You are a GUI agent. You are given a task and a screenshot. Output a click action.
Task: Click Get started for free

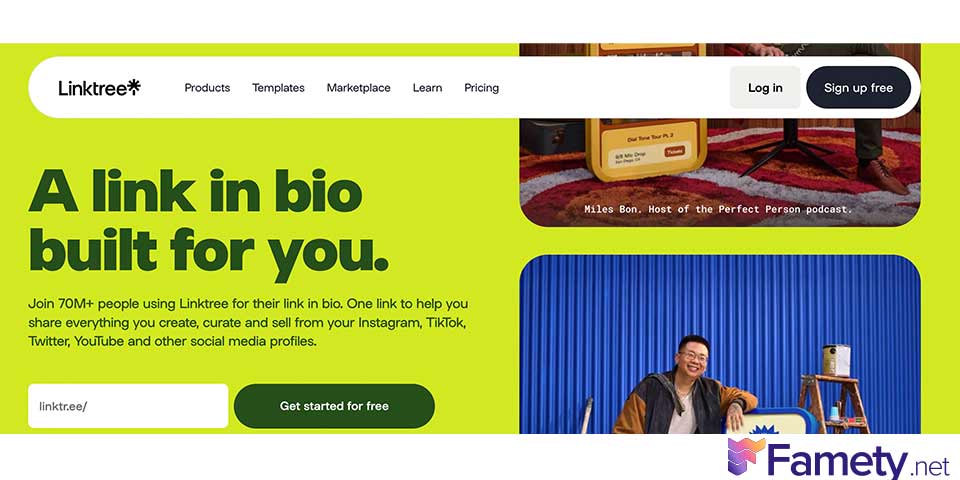(334, 406)
